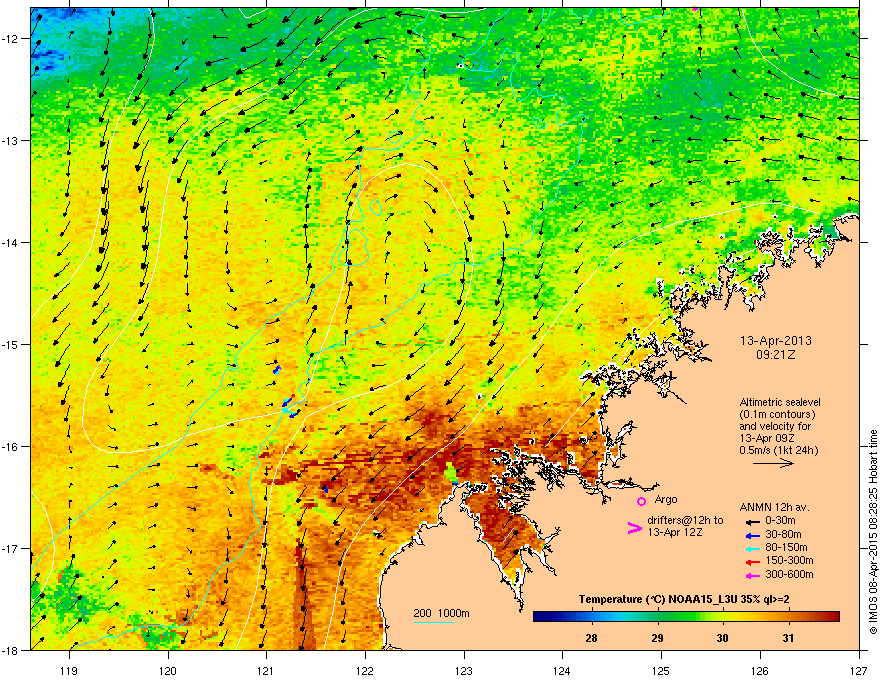Click the '300-600m' depth label
This screenshot has width=880, height=680.
click(x=789, y=574)
